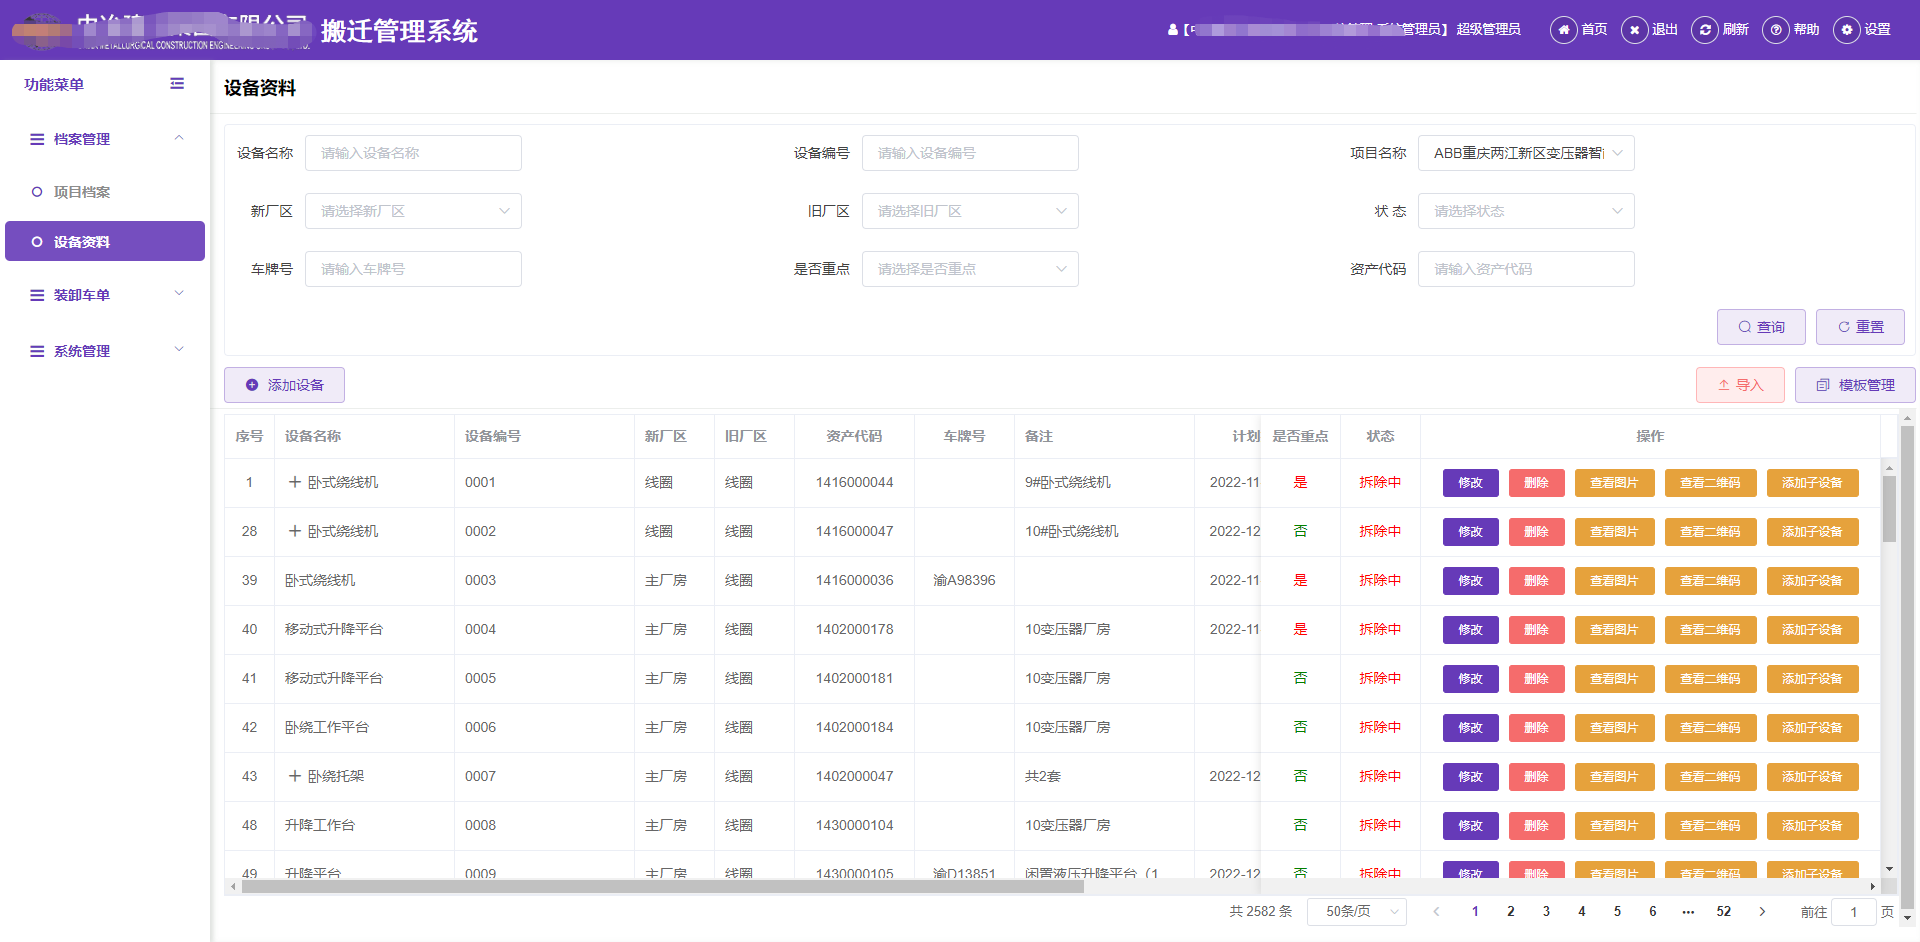Click plate number 渝A98396 cell
The width and height of the screenshot is (1920, 942).
pos(964,580)
